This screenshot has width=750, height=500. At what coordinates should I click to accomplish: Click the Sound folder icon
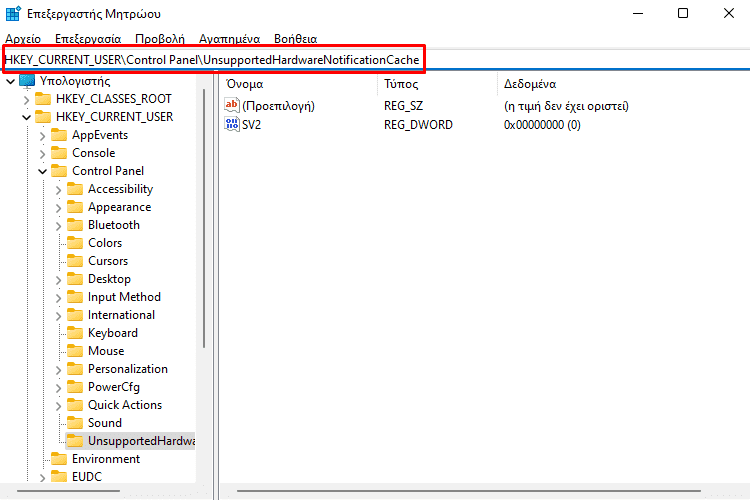[x=75, y=423]
